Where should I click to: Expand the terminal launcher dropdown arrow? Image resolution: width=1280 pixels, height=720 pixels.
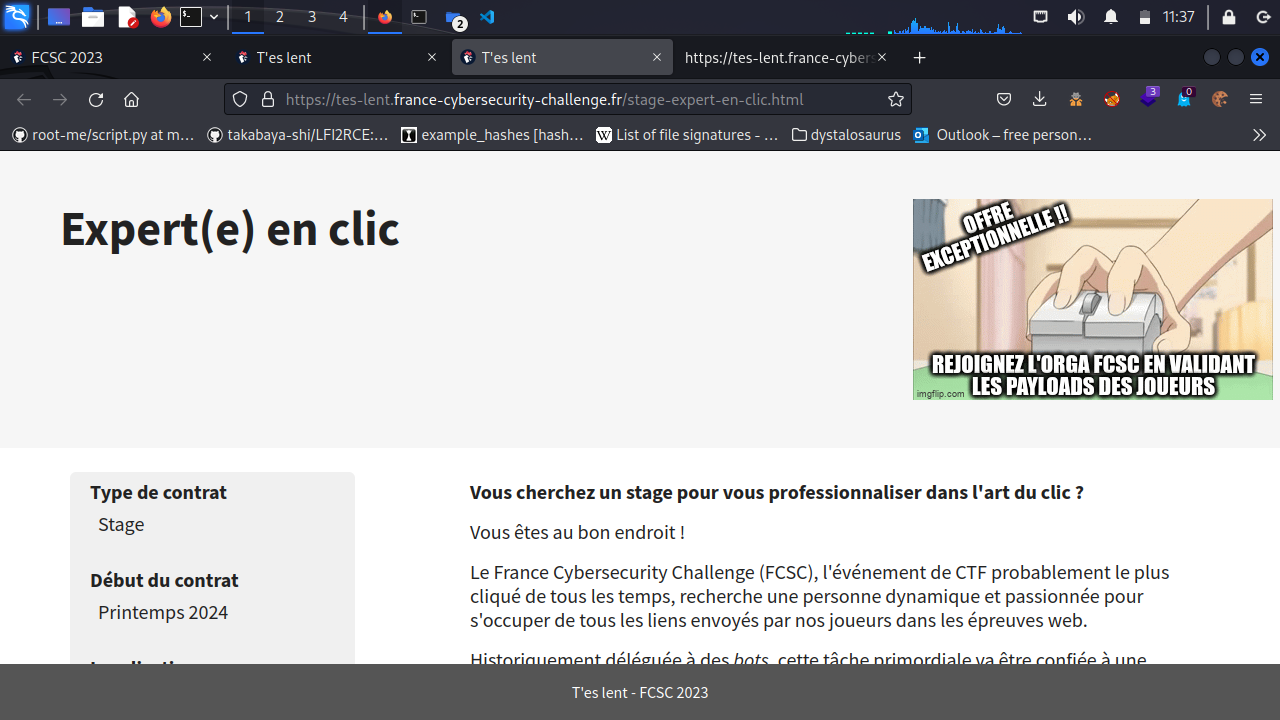click(214, 17)
